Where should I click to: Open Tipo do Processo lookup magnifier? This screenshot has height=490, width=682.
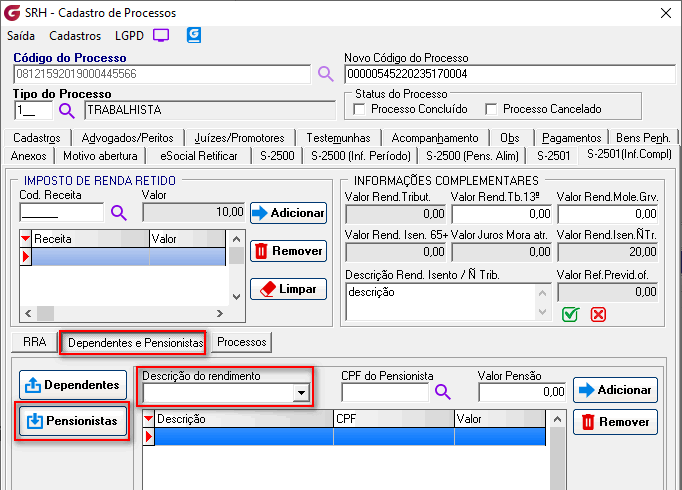(67, 110)
